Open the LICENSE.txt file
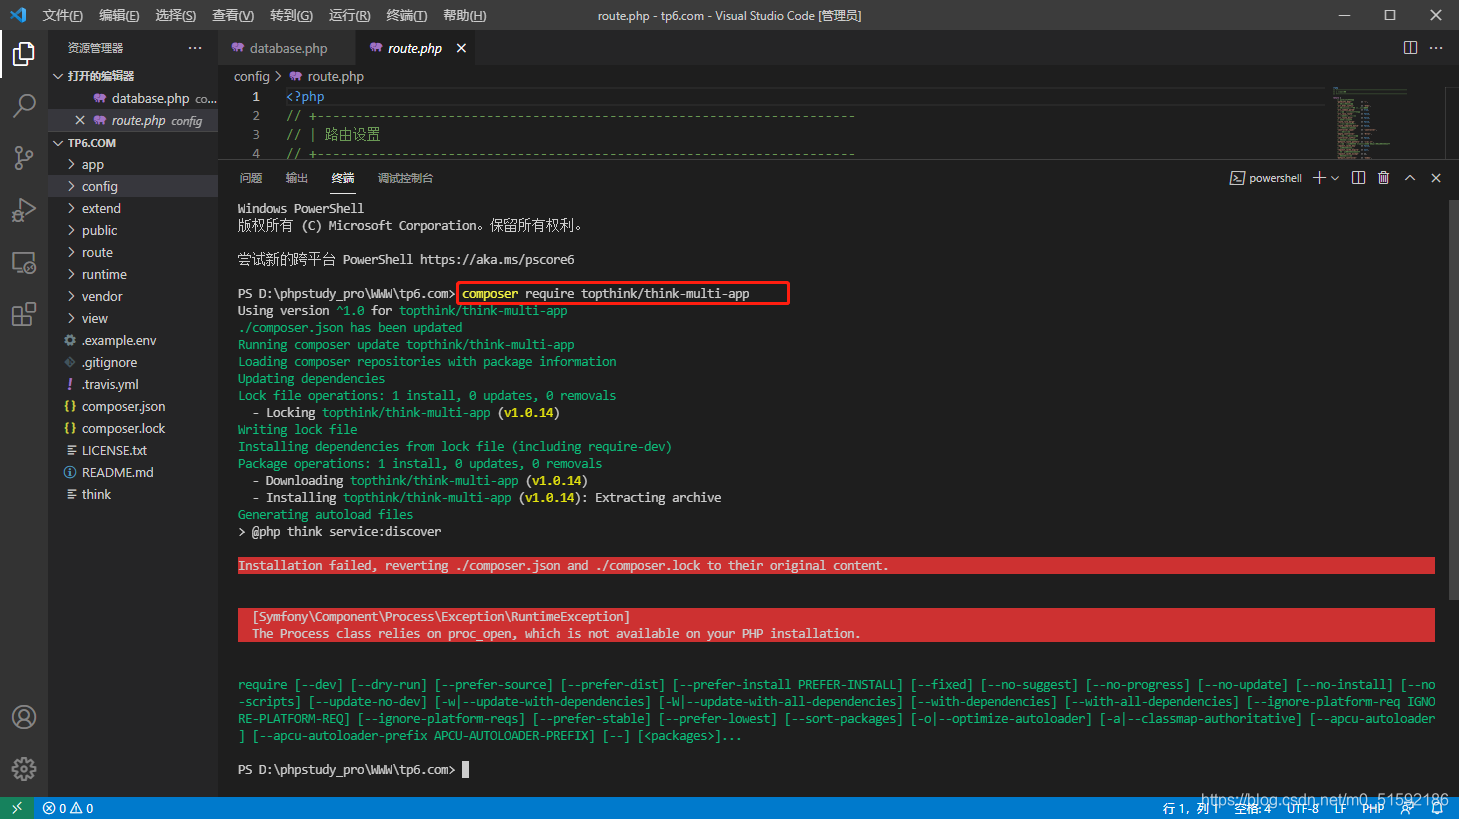This screenshot has height=819, width=1459. pyautogui.click(x=133, y=450)
